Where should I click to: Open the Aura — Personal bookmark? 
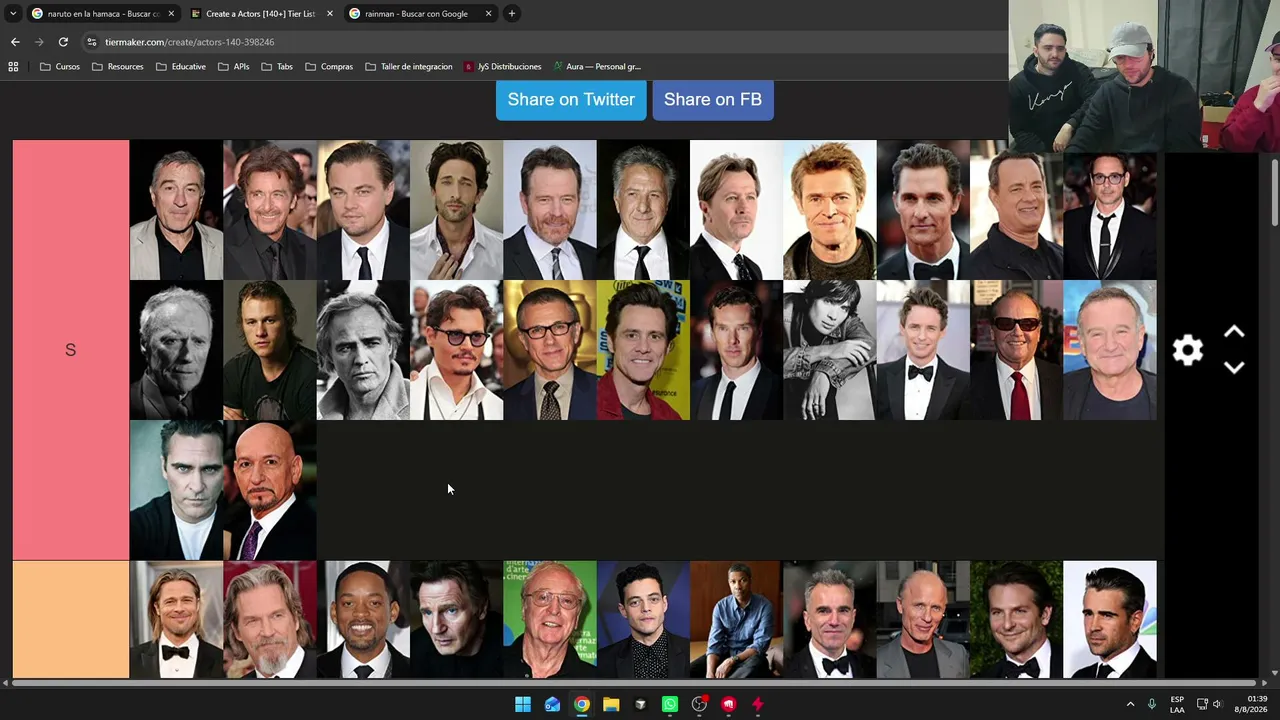(597, 67)
